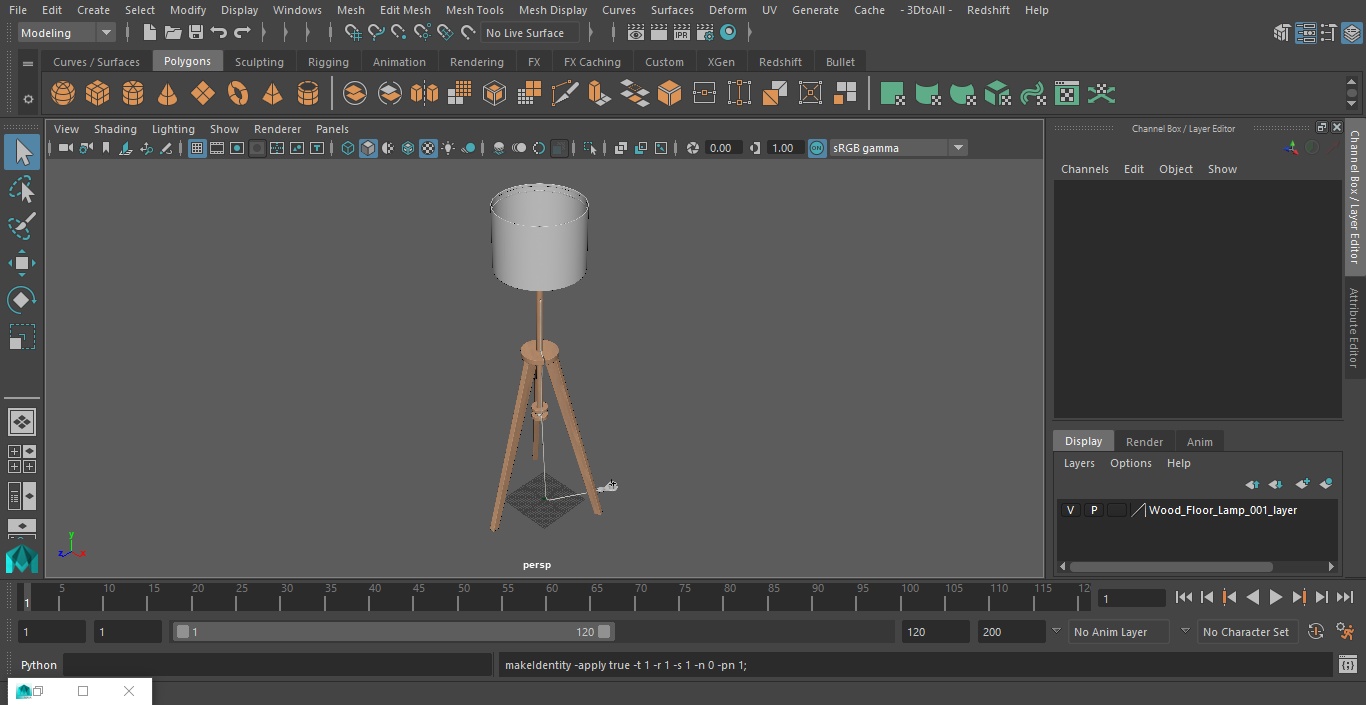Image resolution: width=1366 pixels, height=705 pixels.
Task: Select the Scale tool
Action: pos(22,337)
